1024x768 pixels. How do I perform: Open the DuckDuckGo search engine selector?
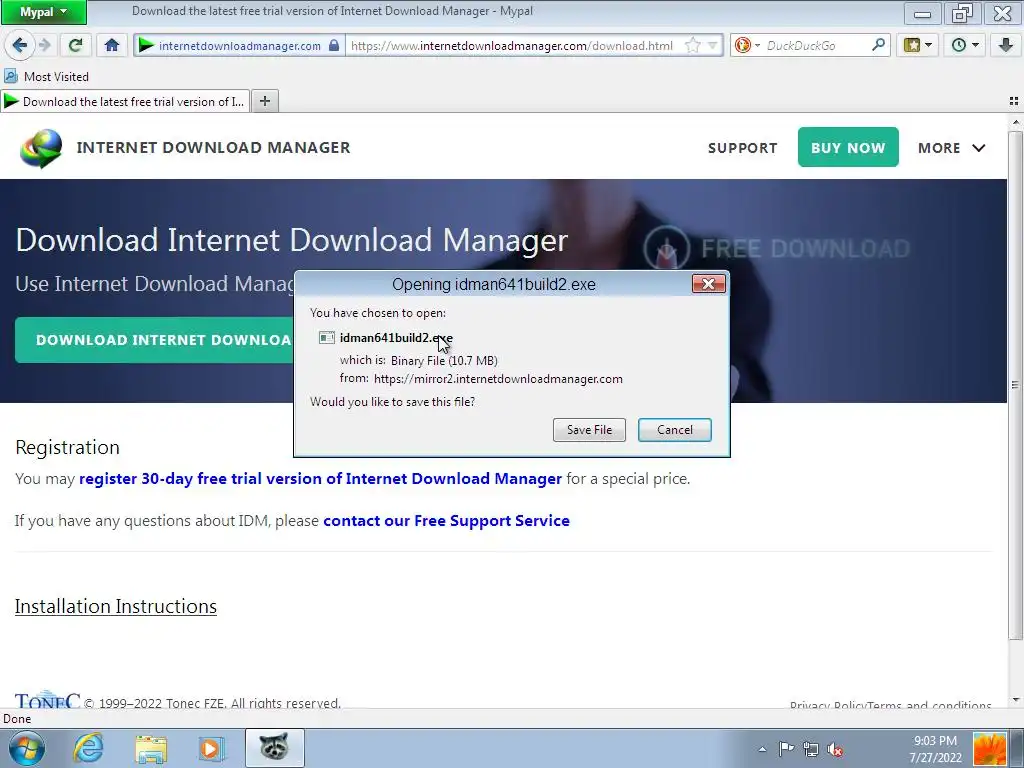tap(747, 45)
